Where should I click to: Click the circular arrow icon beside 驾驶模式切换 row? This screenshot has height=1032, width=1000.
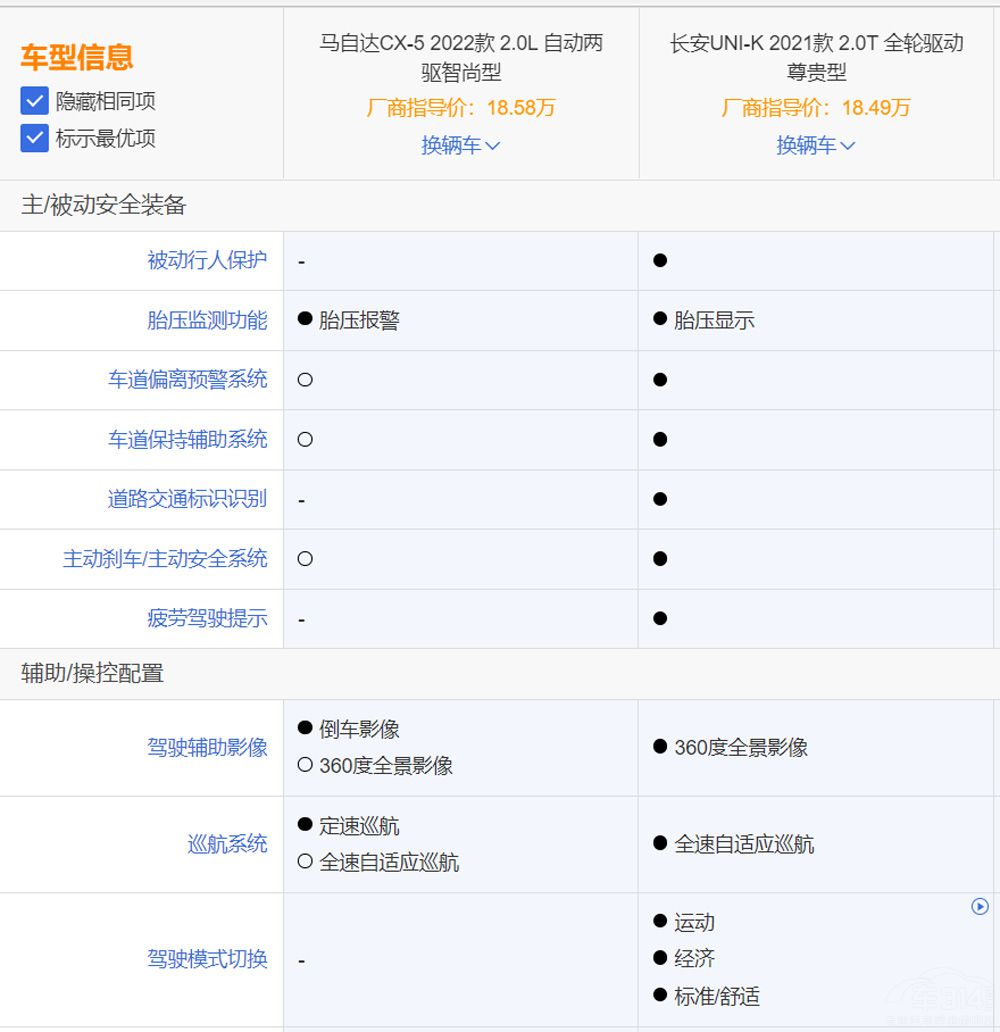(981, 906)
